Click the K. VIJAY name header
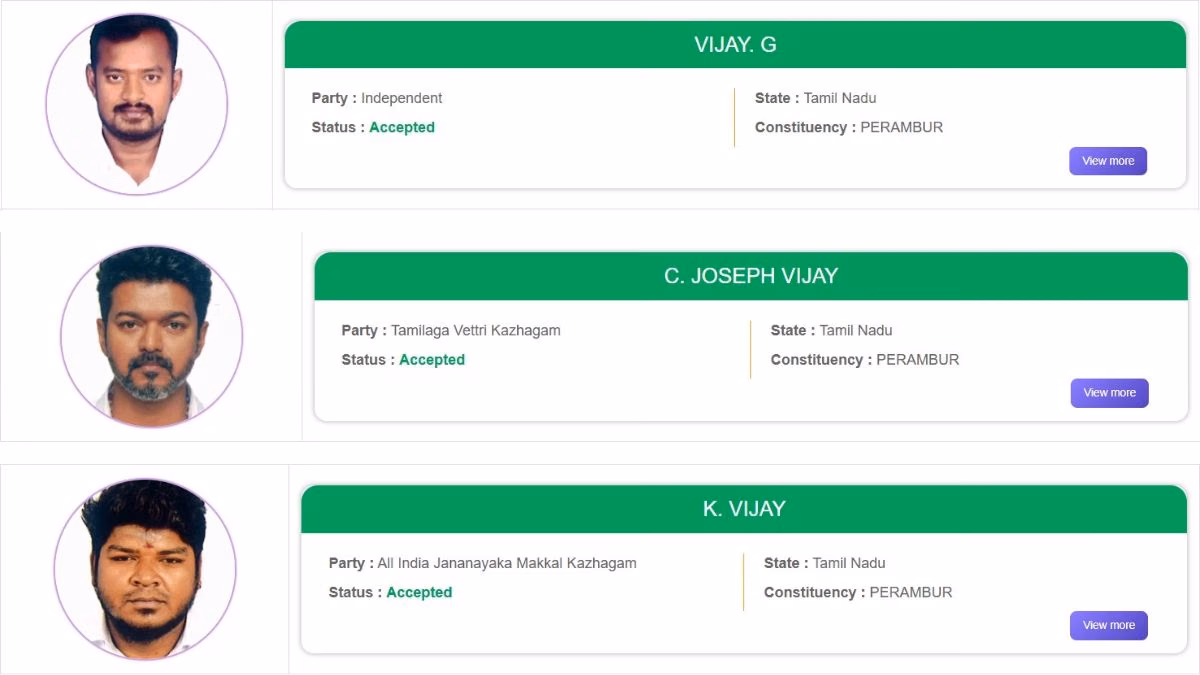 [x=743, y=509]
